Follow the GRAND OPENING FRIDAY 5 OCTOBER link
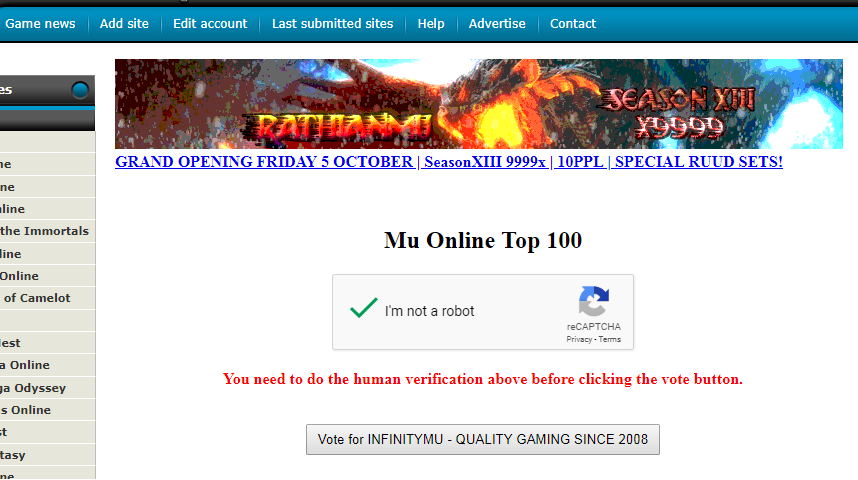The image size is (858, 480). pos(449,162)
